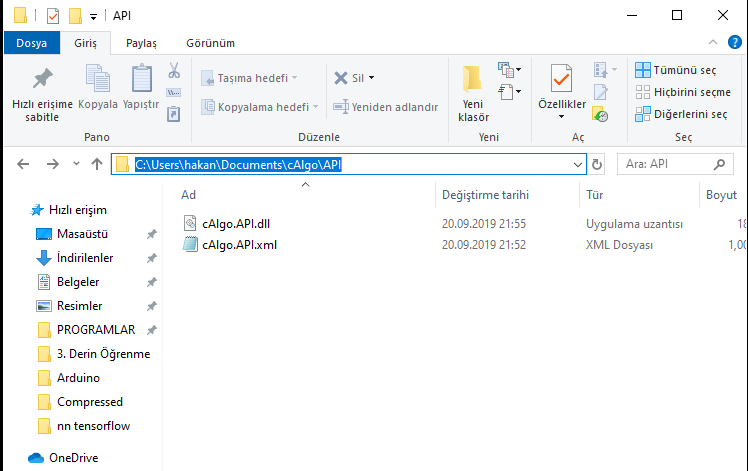Open the Compressed folder in sidebar

click(90, 402)
